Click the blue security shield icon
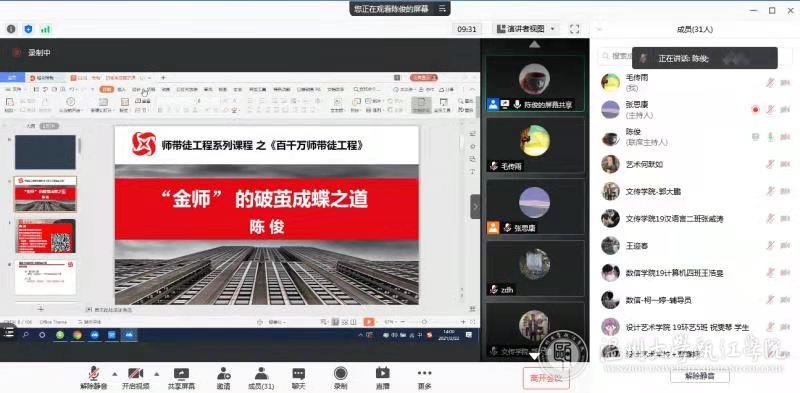 coord(28,29)
